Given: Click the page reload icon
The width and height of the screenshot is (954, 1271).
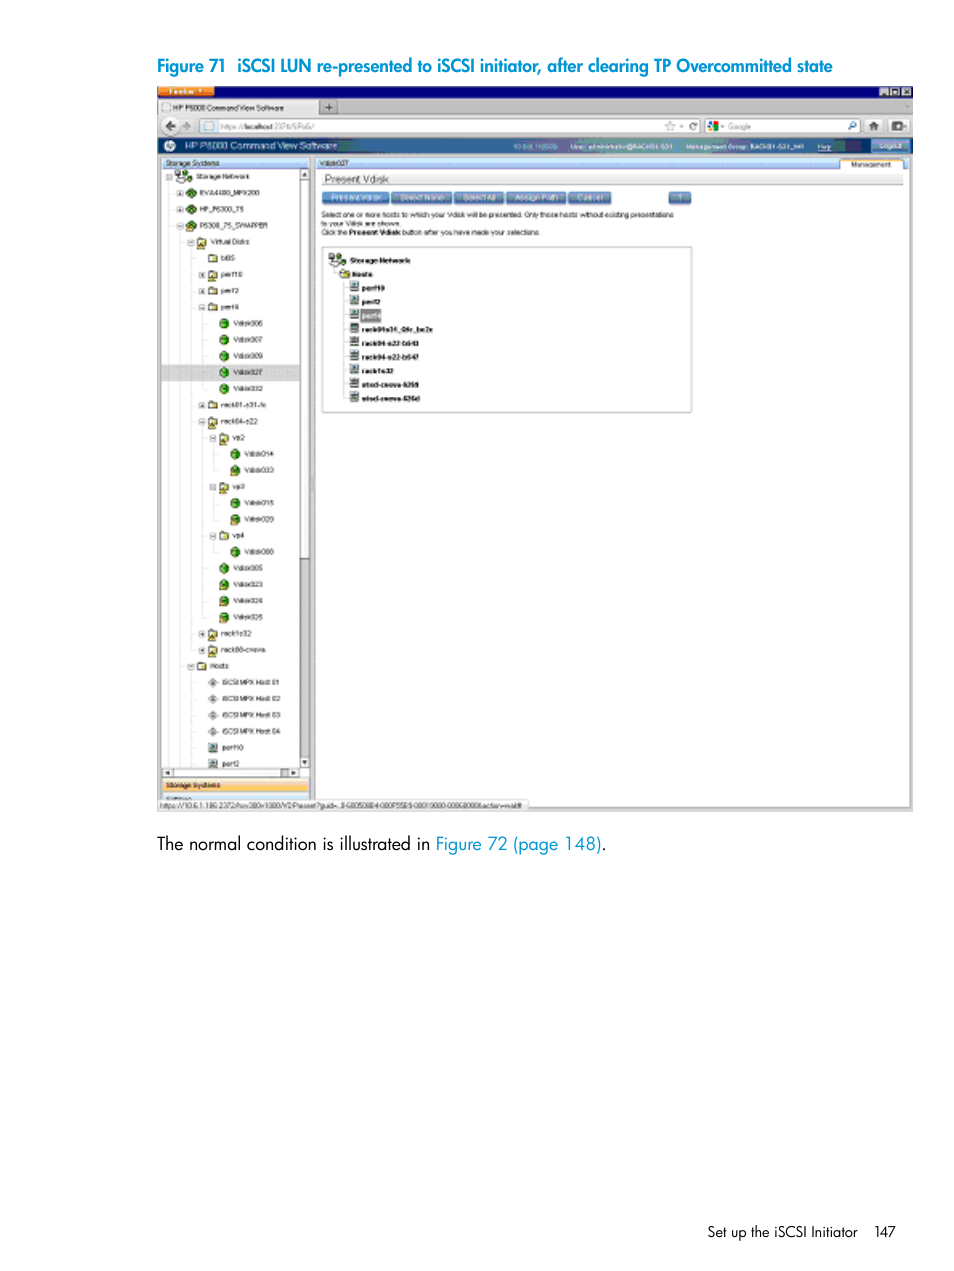Looking at the screenshot, I should click(692, 126).
